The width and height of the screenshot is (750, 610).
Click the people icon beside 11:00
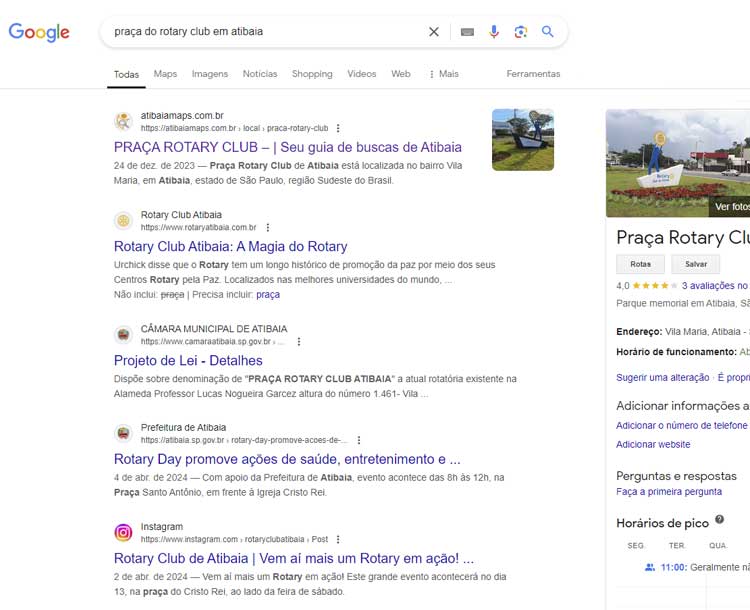(650, 567)
